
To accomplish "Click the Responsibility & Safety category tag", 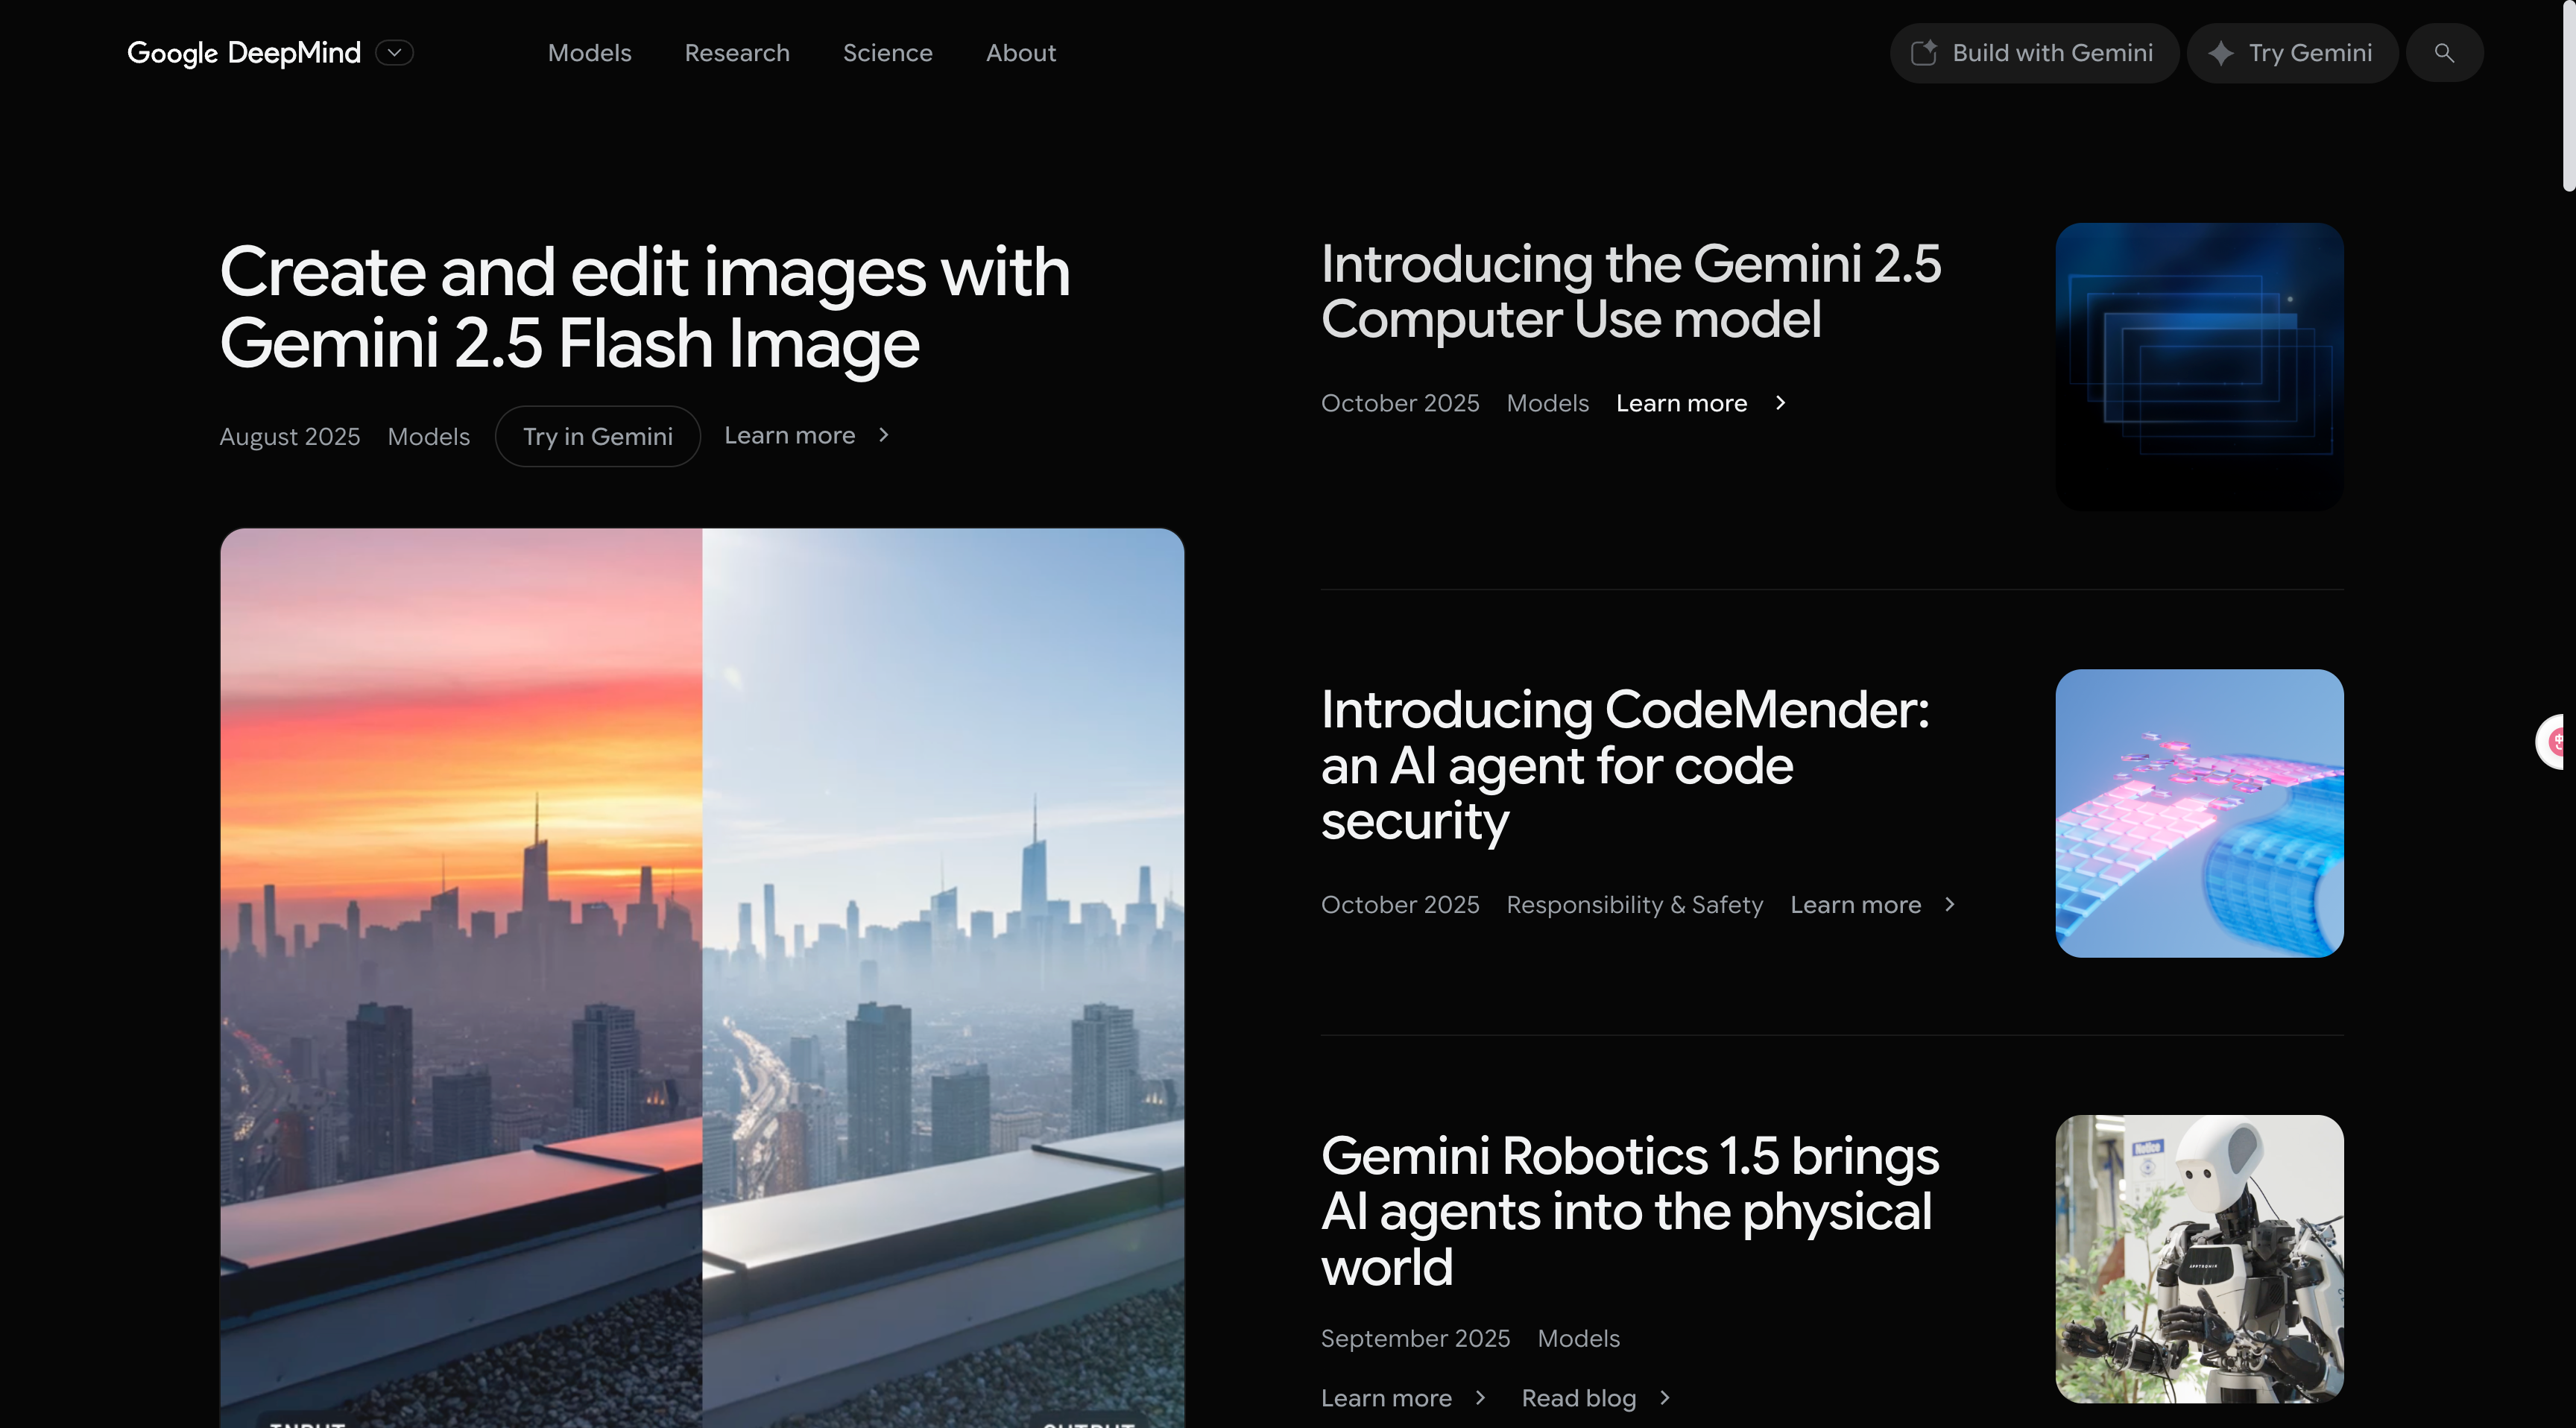I will click(x=1635, y=905).
